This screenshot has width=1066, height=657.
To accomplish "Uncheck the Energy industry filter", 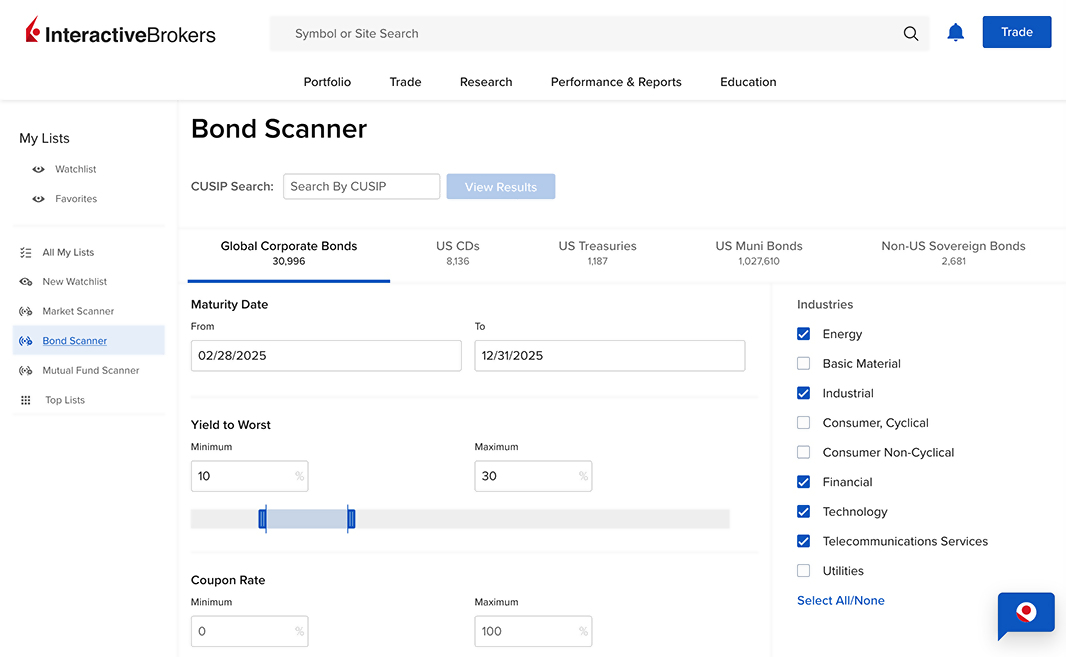I will click(803, 333).
